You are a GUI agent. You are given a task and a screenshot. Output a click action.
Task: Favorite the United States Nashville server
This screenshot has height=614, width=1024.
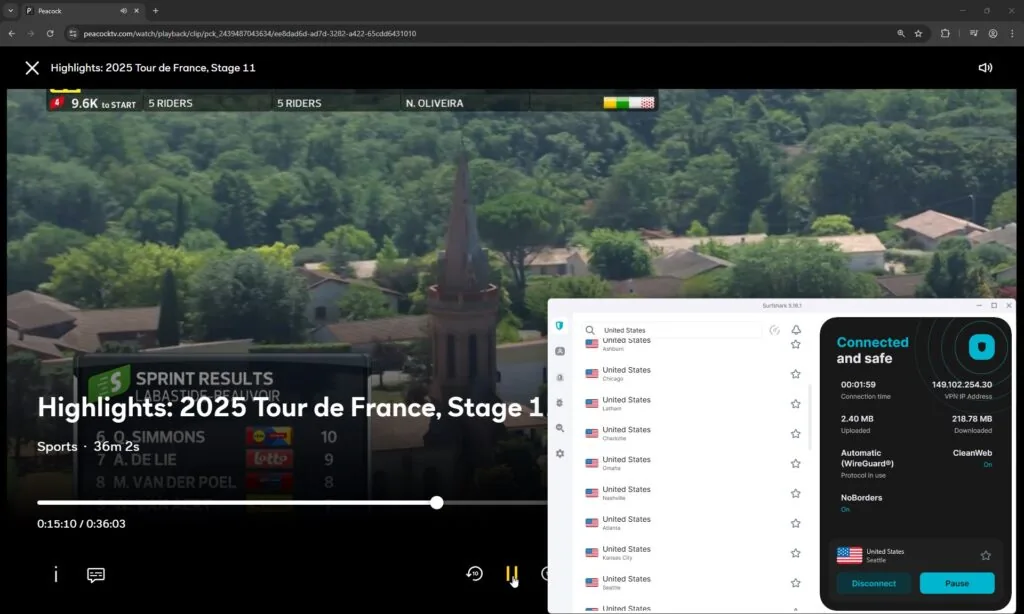pos(795,493)
